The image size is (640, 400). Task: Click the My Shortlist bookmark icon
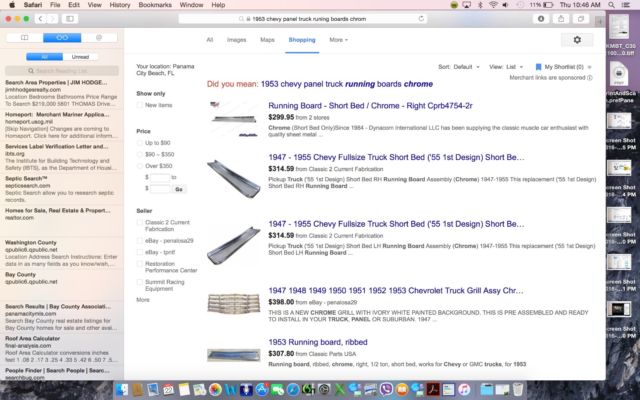click(x=538, y=67)
